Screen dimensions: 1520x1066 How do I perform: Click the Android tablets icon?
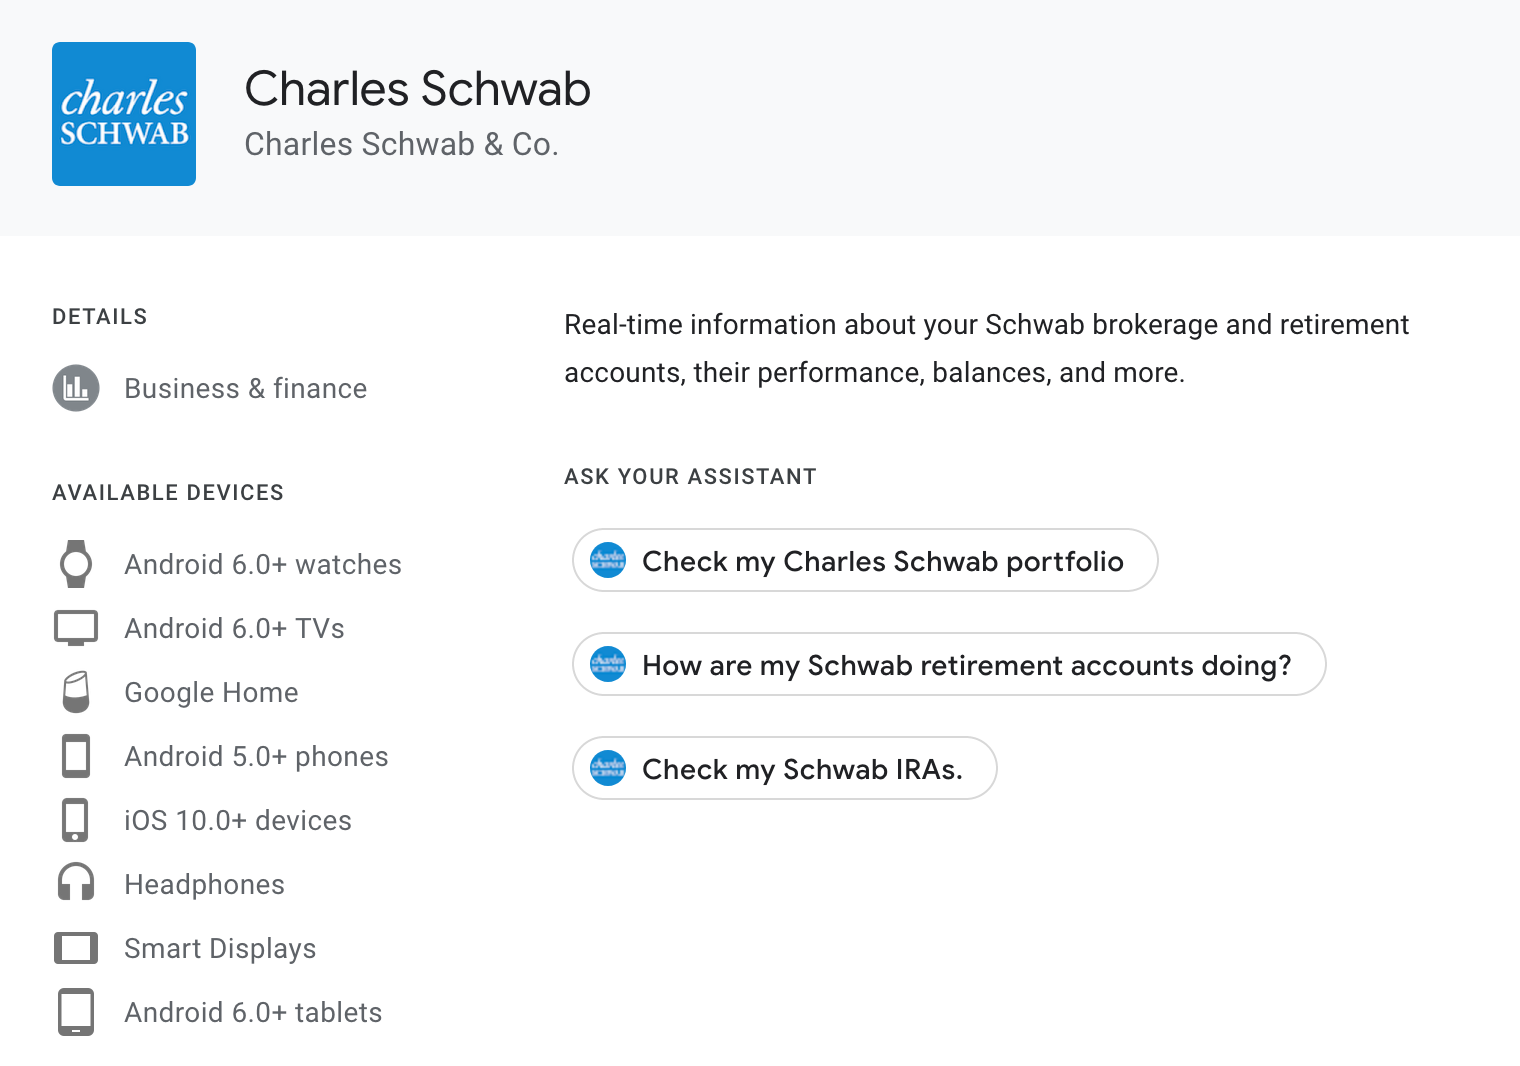(x=76, y=1012)
